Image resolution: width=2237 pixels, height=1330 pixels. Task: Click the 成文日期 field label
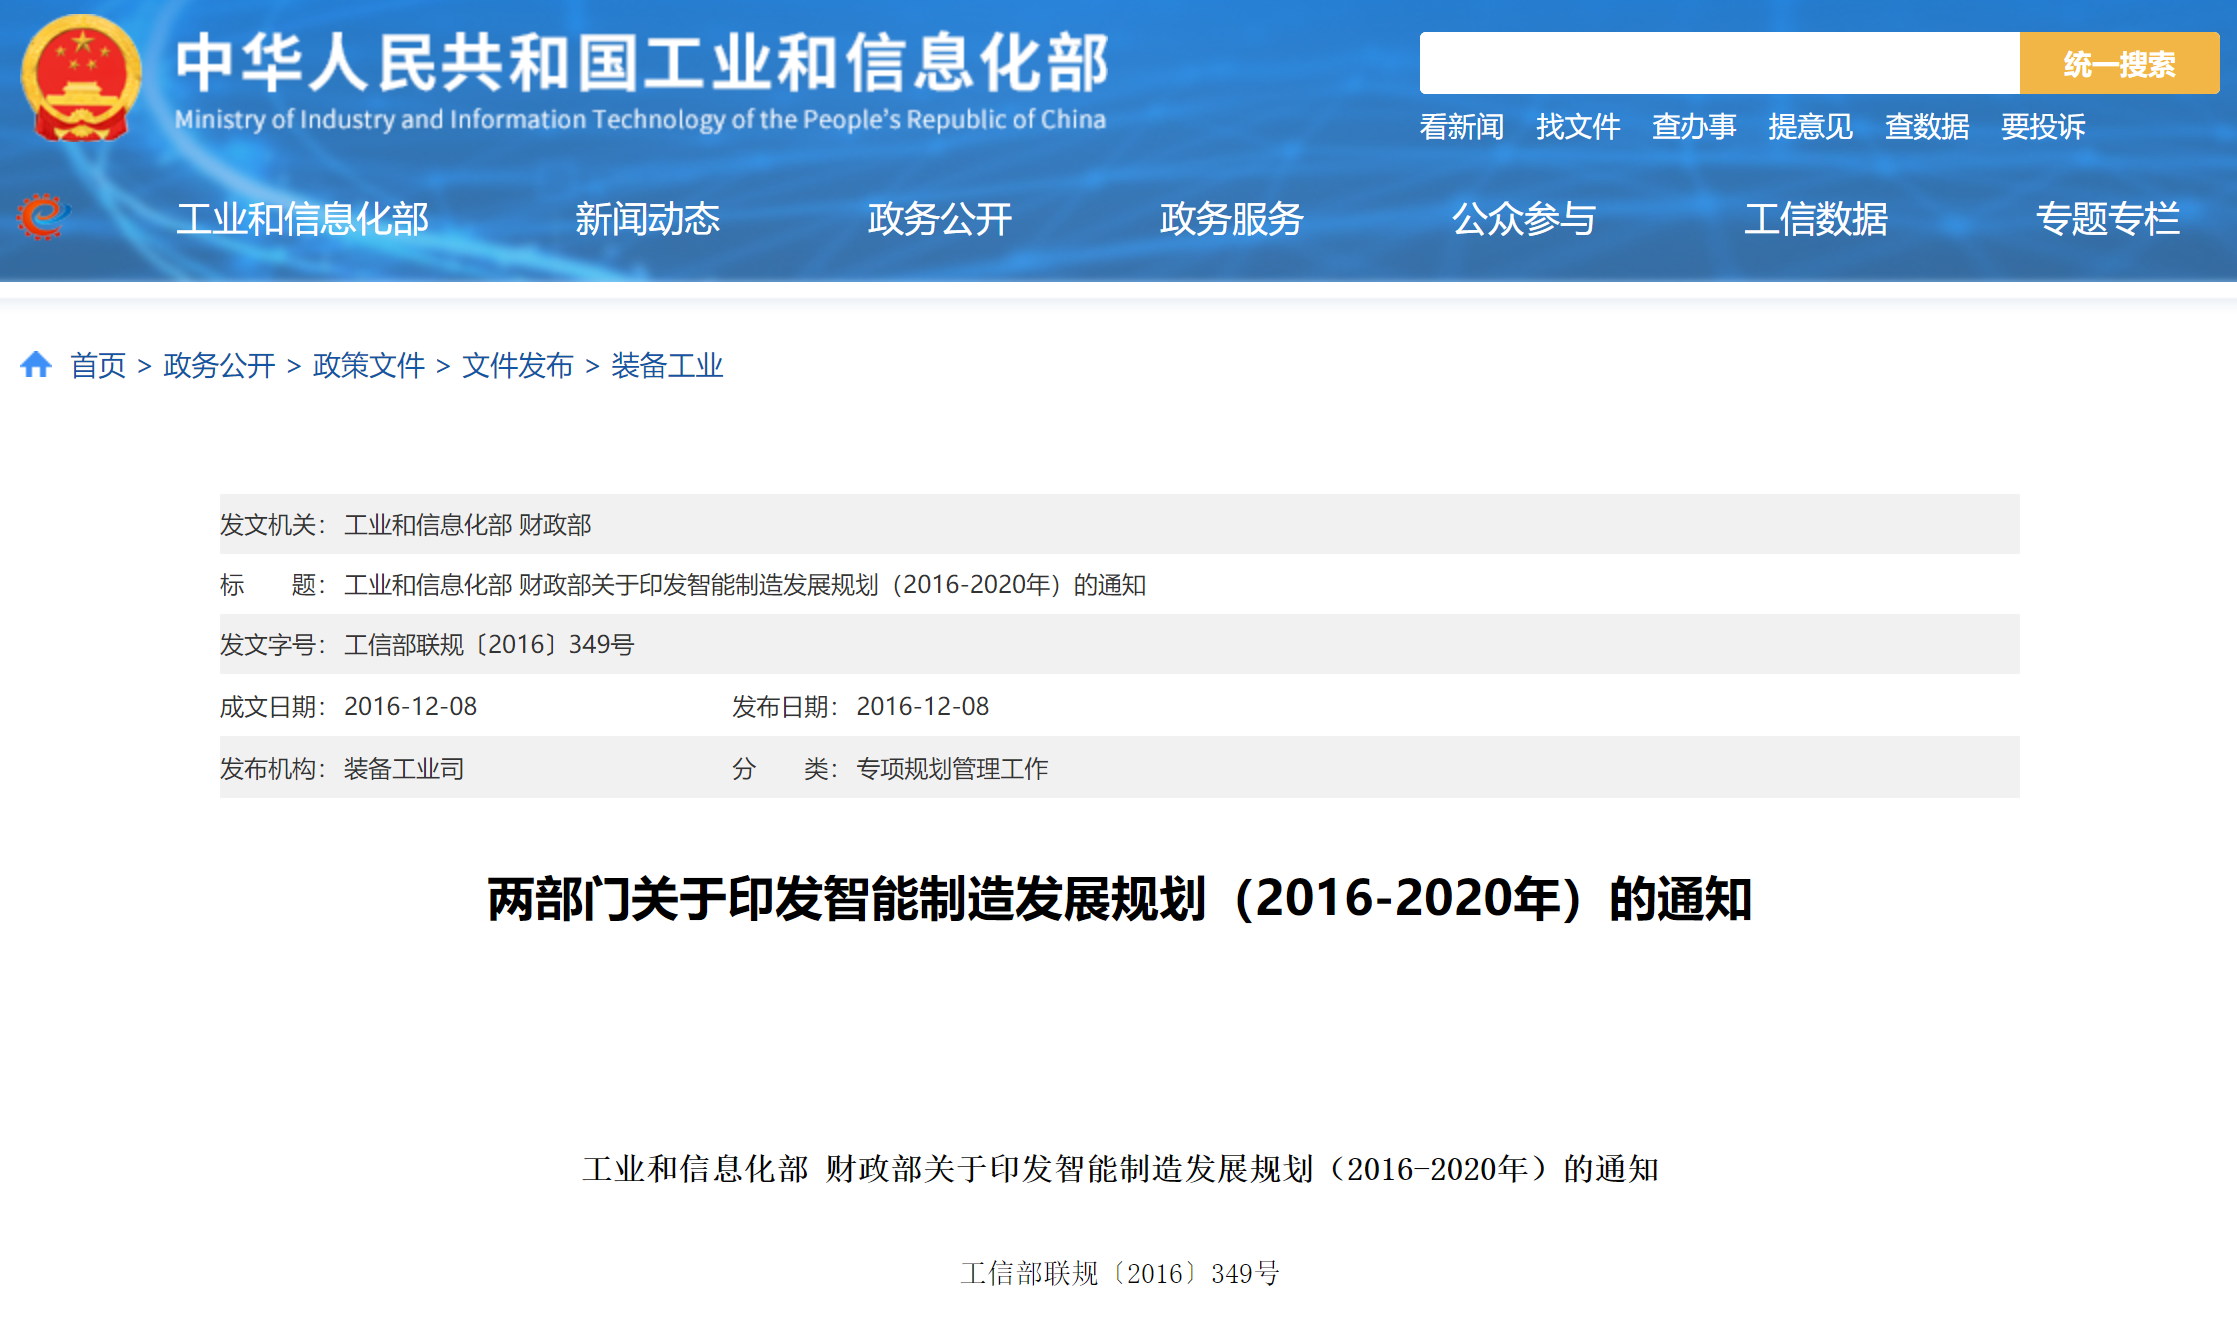click(272, 706)
